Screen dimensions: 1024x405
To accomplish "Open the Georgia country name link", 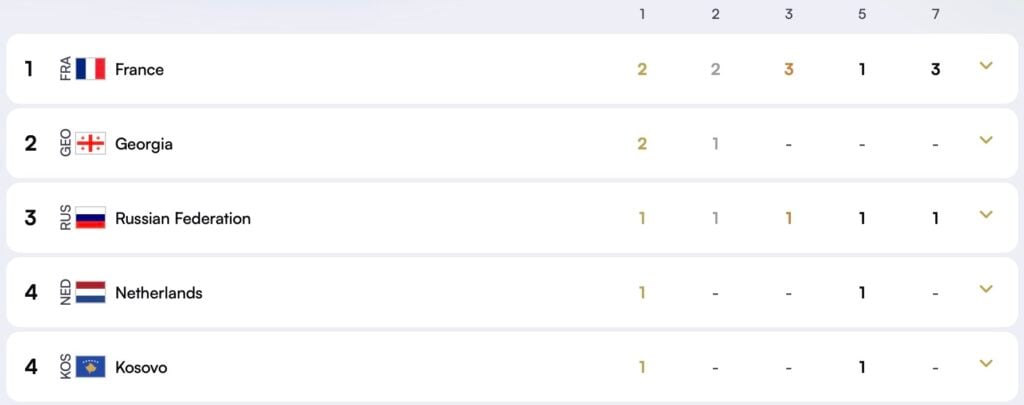I will click(x=144, y=144).
